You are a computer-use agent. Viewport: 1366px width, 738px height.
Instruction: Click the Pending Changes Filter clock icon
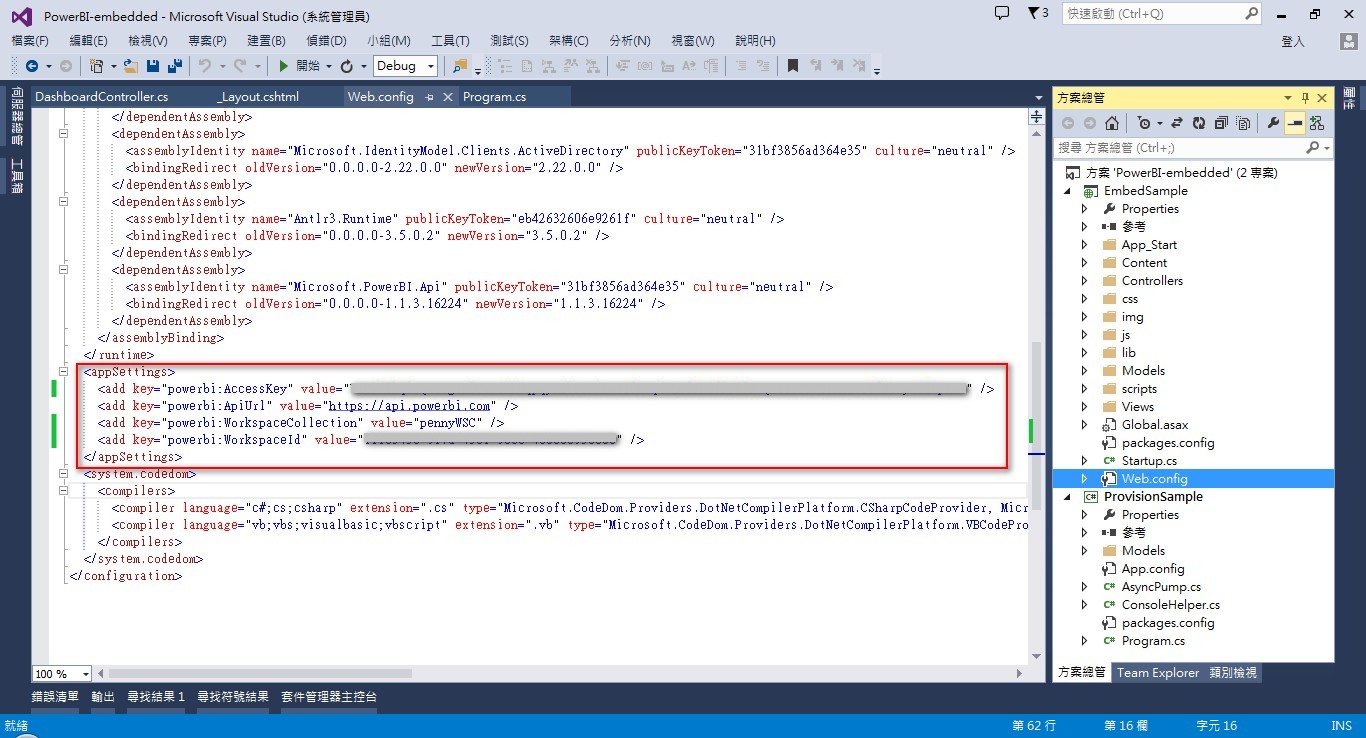click(1144, 123)
